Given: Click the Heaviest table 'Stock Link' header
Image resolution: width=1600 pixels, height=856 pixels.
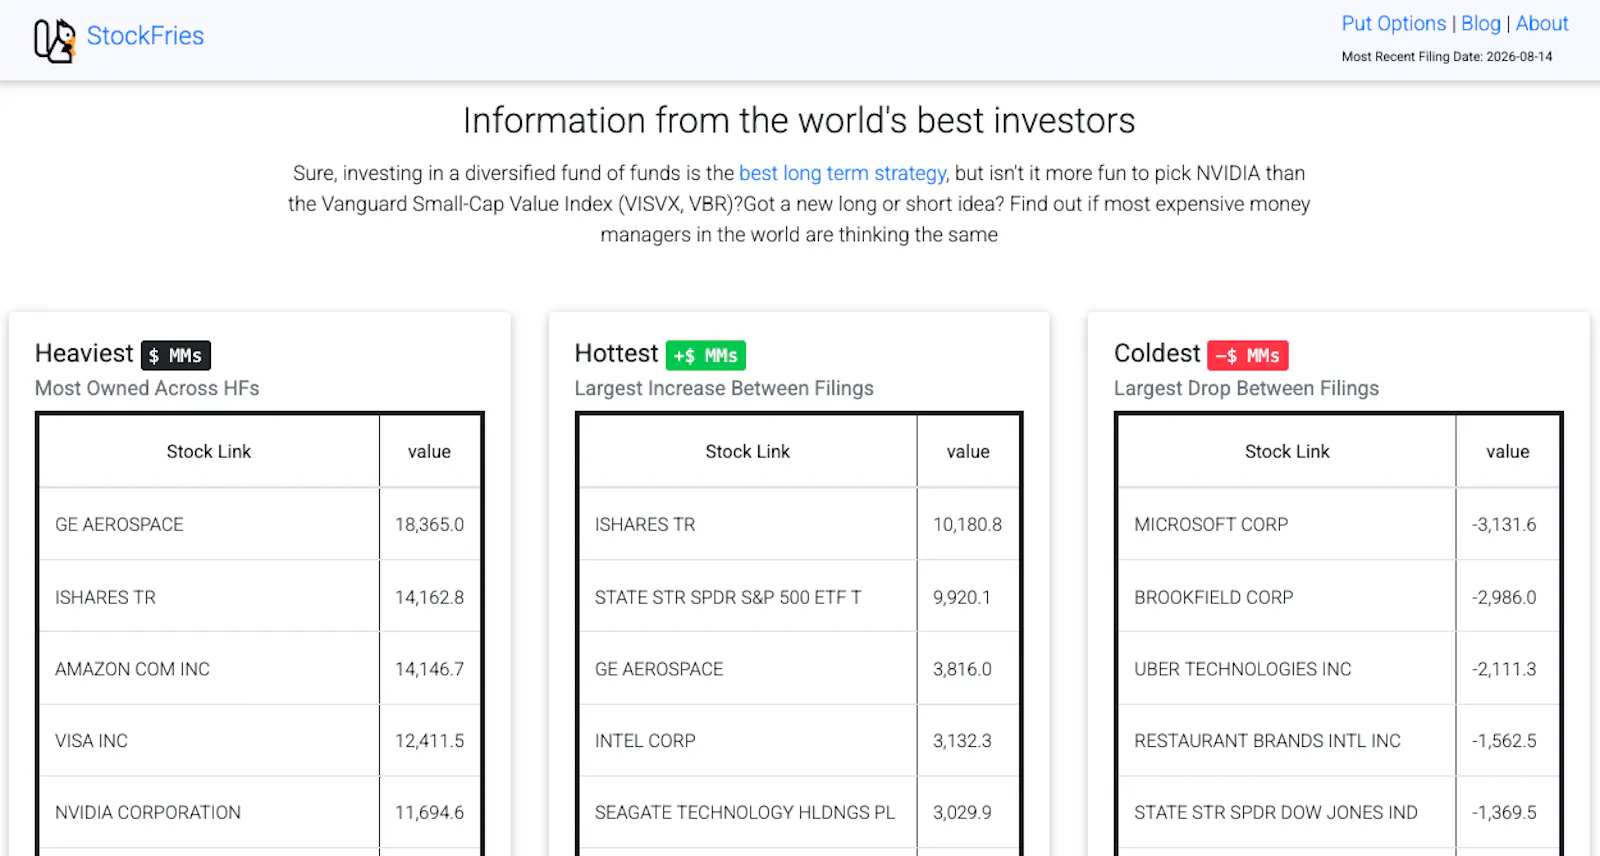Looking at the screenshot, I should pos(209,451).
